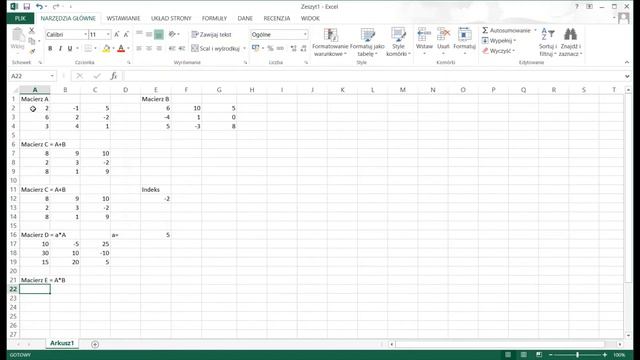The height and width of the screenshot is (360, 640).
Task: Click the insert function fx icon
Action: click(x=114, y=76)
